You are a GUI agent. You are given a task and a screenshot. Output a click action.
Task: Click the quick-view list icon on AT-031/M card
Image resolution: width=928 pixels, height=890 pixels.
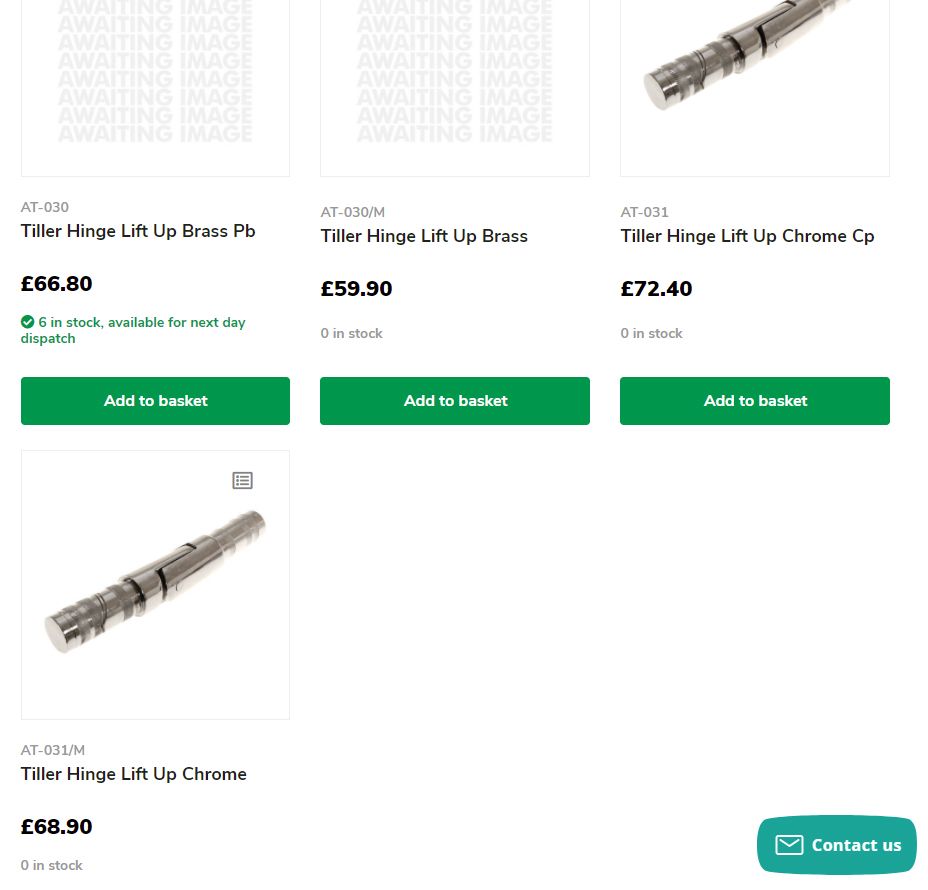point(242,480)
